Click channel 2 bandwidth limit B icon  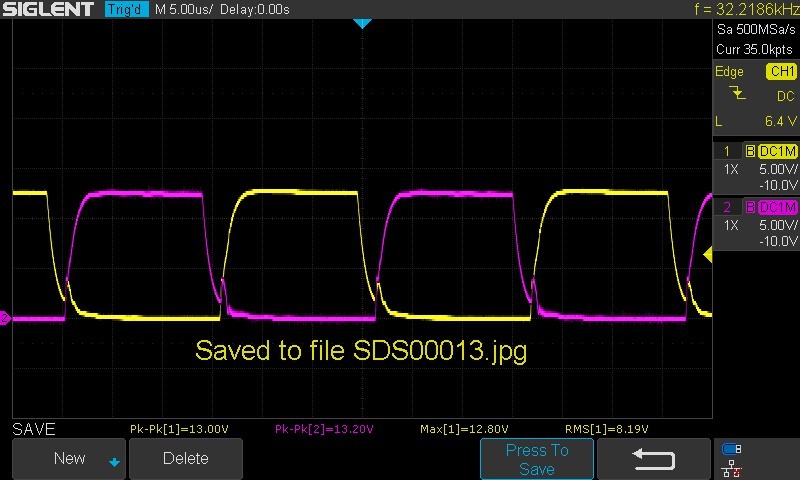pyautogui.click(x=750, y=207)
